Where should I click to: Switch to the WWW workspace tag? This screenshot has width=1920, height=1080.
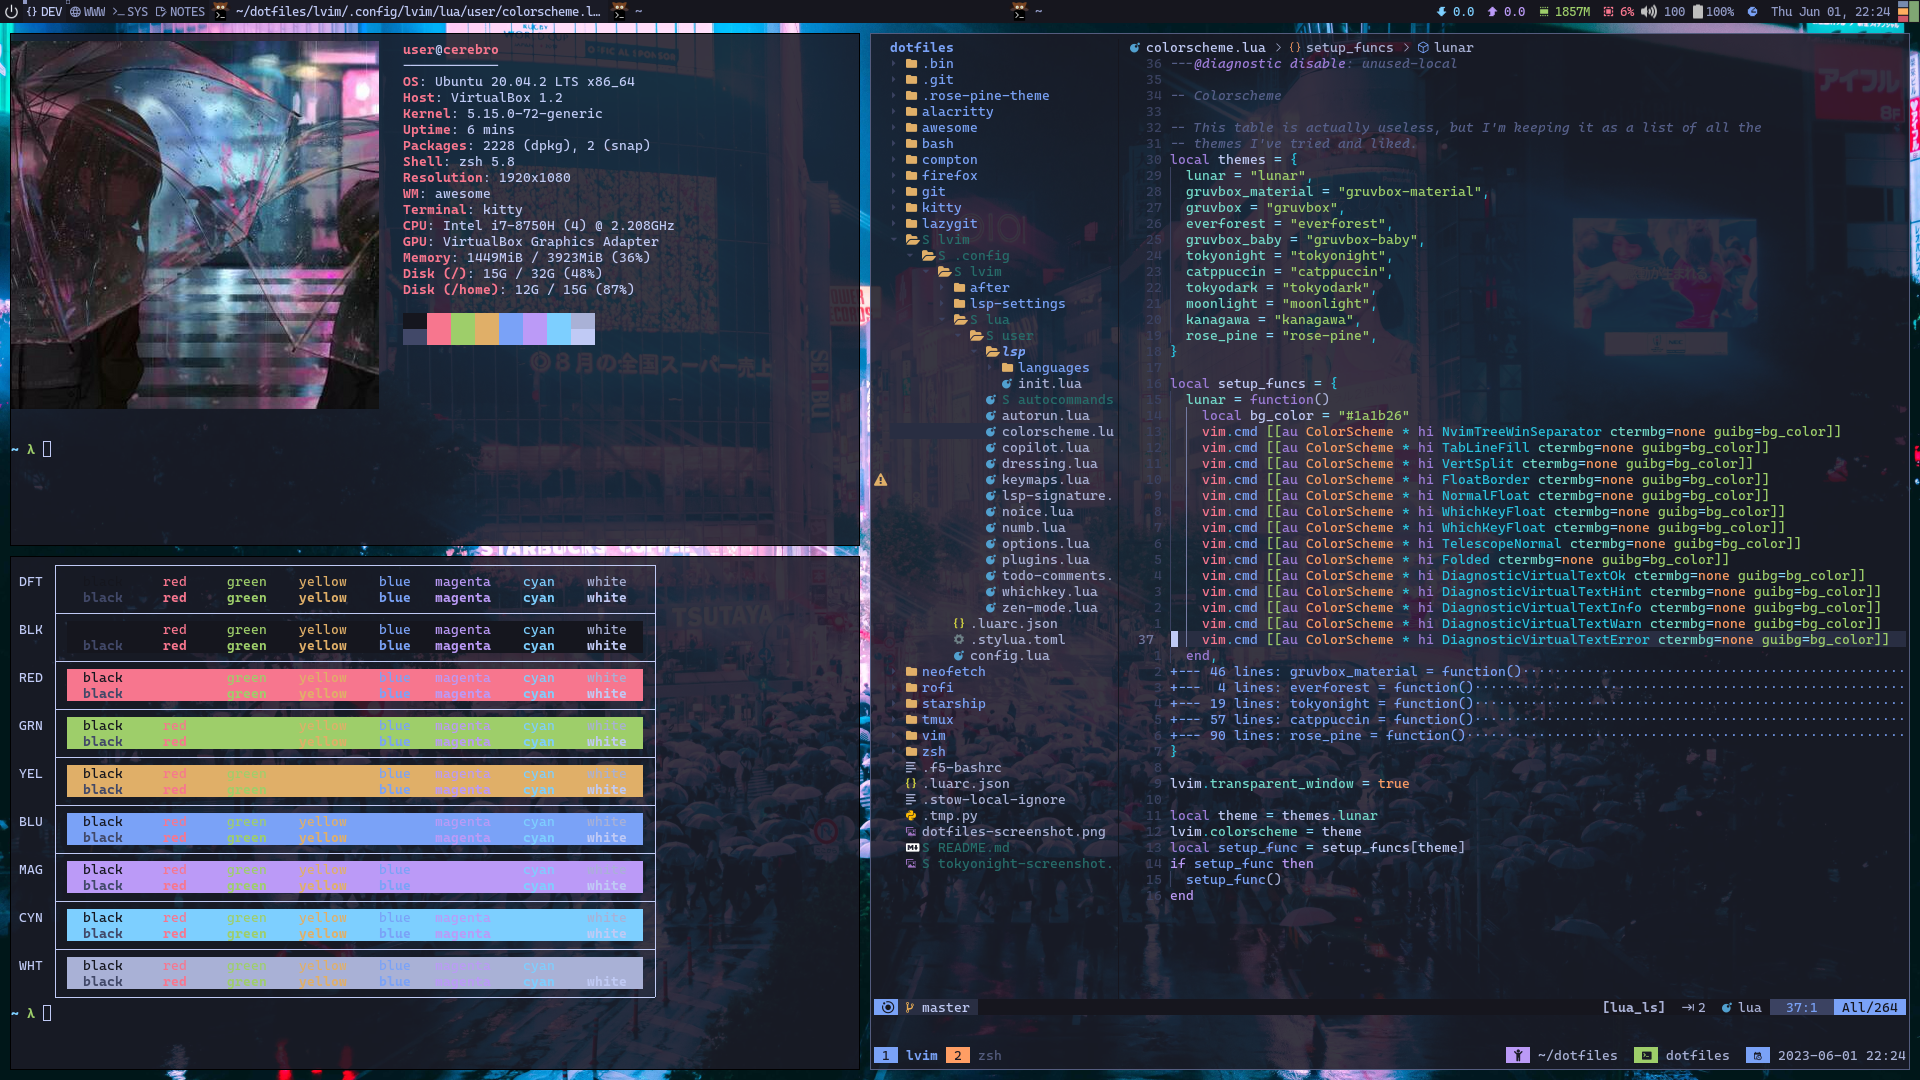click(x=87, y=12)
